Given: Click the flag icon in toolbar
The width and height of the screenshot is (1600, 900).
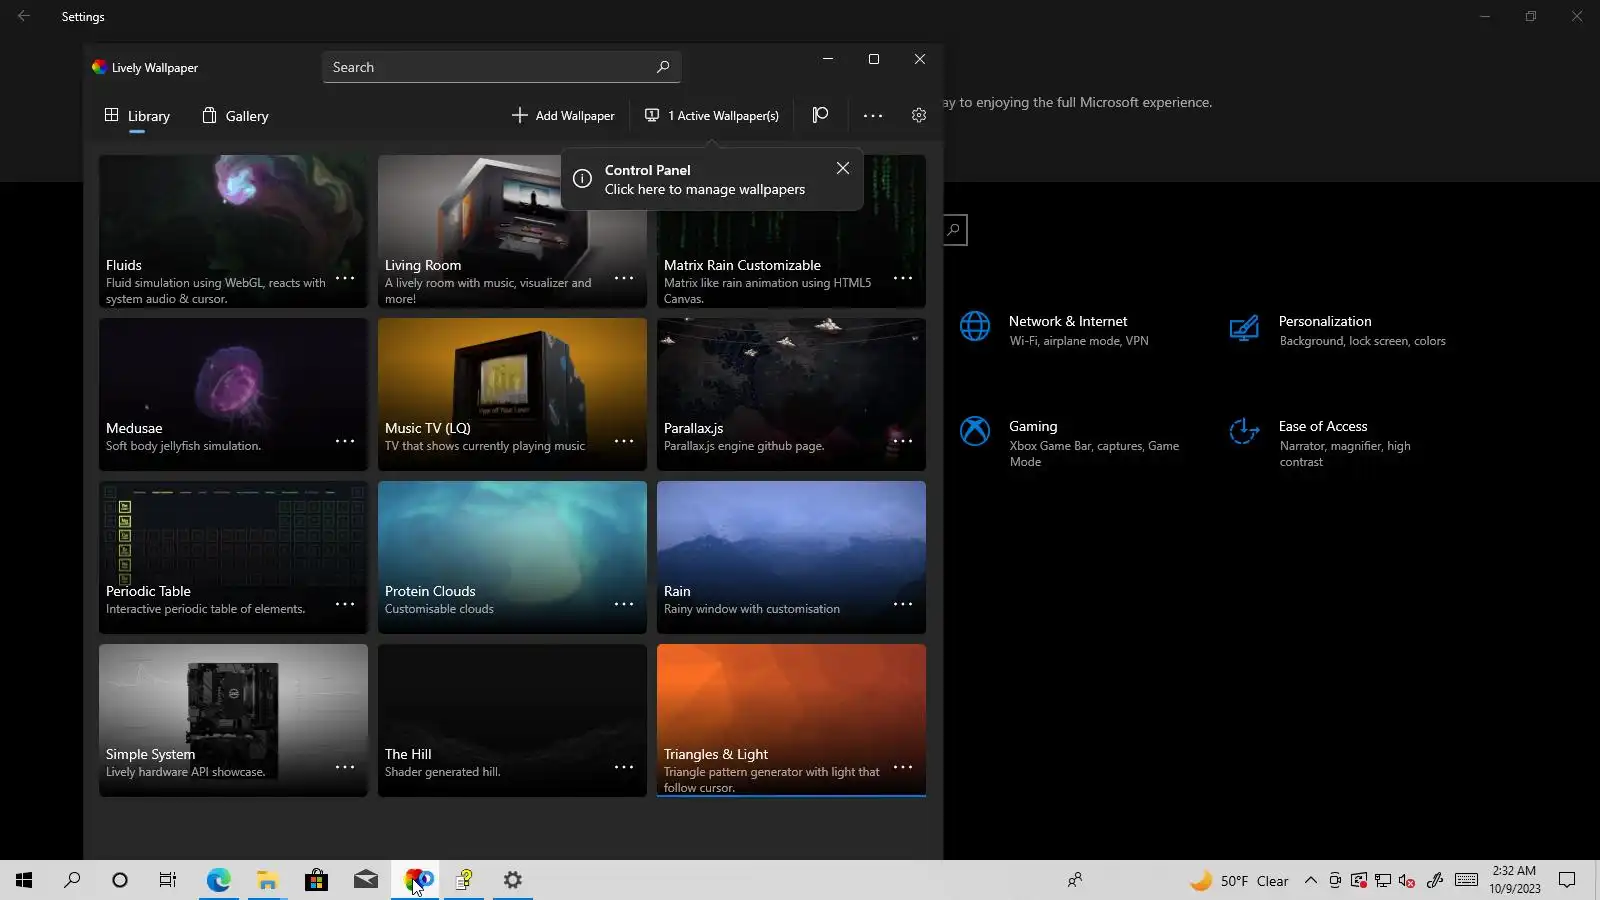Looking at the screenshot, I should (x=820, y=115).
